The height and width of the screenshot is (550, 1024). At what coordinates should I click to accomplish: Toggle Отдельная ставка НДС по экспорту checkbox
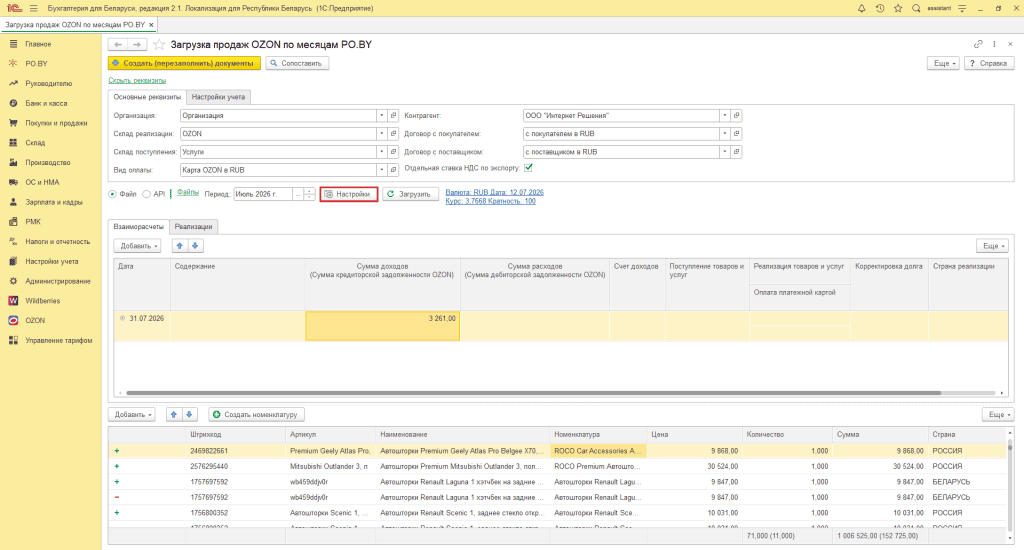[x=528, y=168]
